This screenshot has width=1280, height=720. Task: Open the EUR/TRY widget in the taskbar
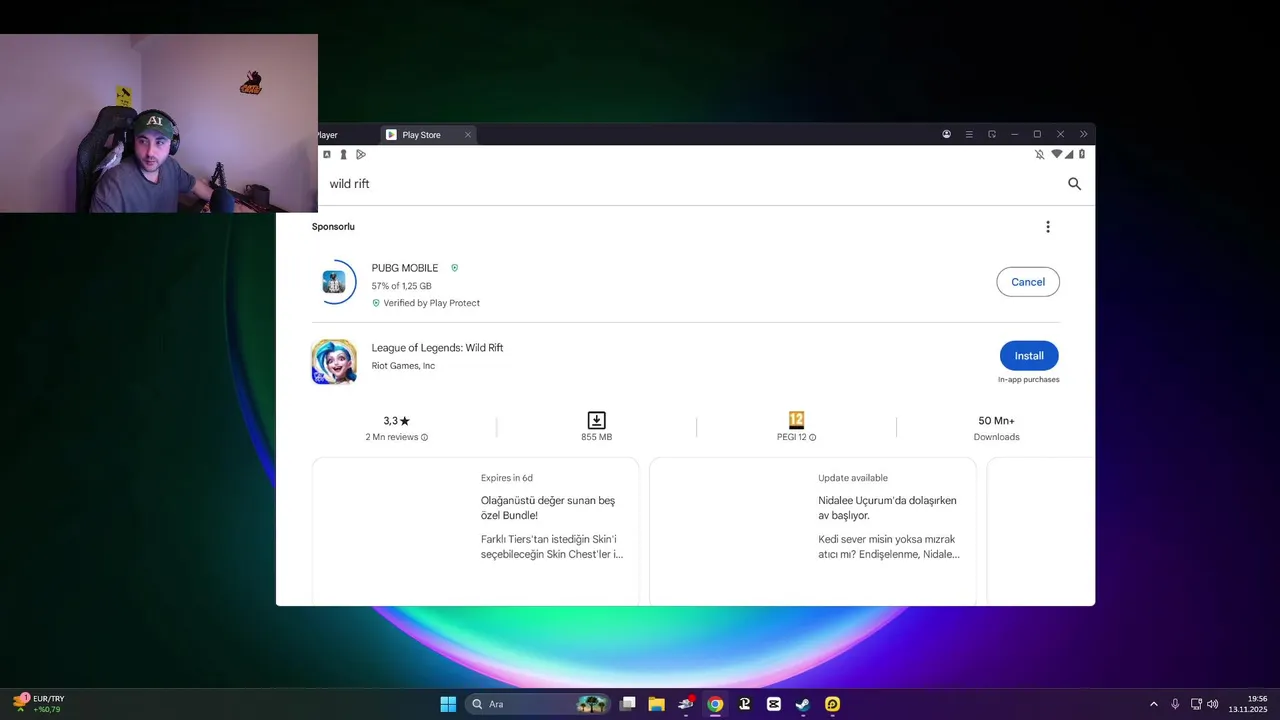tap(39, 704)
